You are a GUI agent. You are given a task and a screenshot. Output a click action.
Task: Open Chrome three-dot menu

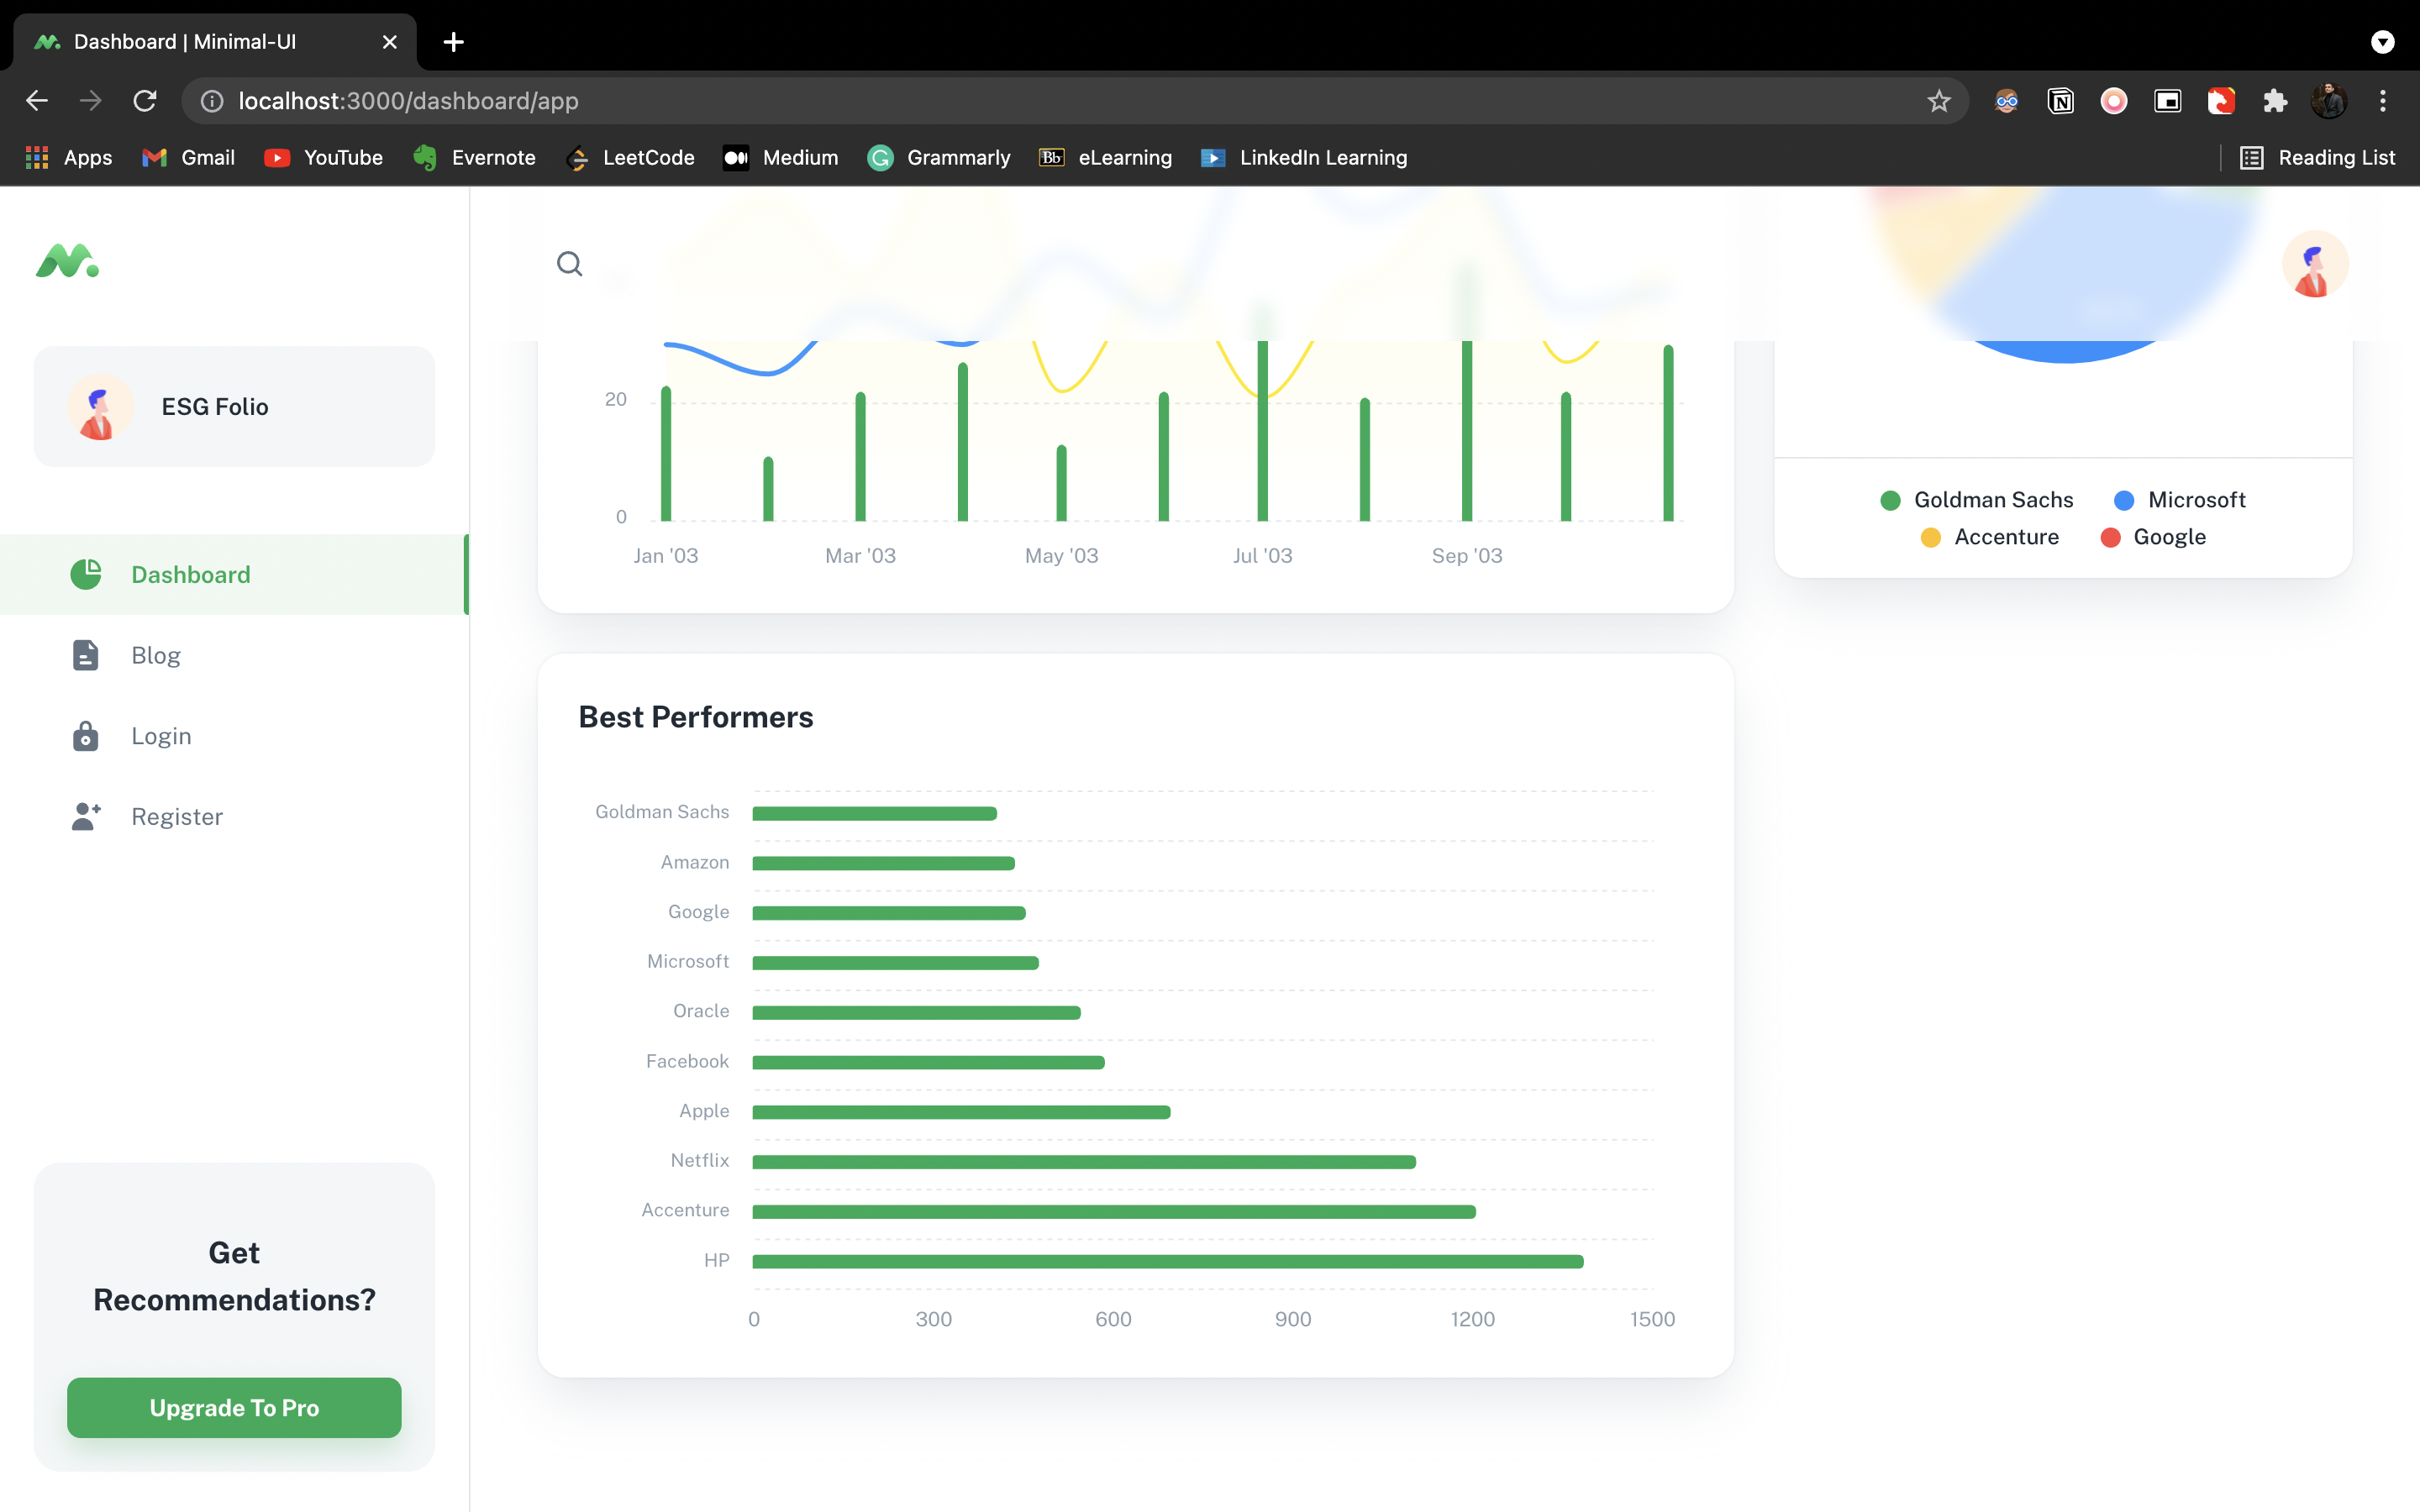2382,101
